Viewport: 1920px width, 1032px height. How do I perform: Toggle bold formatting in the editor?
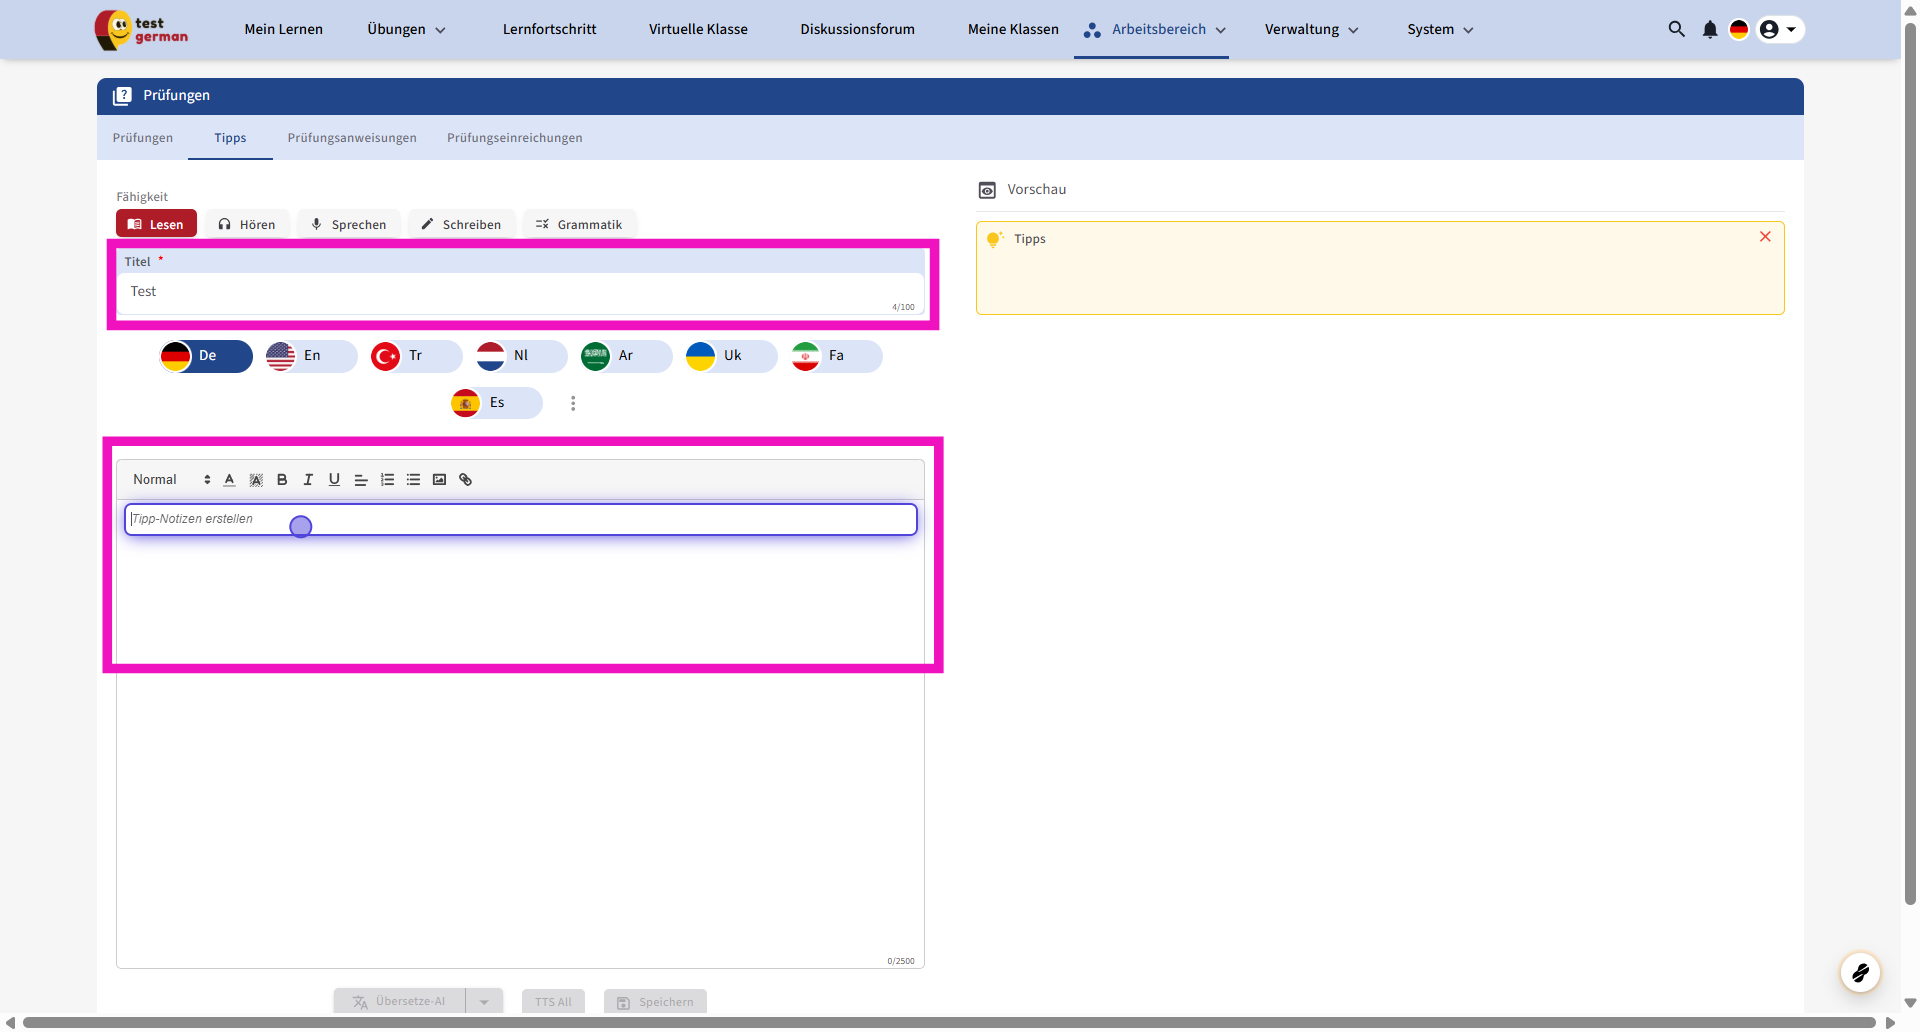click(x=282, y=480)
